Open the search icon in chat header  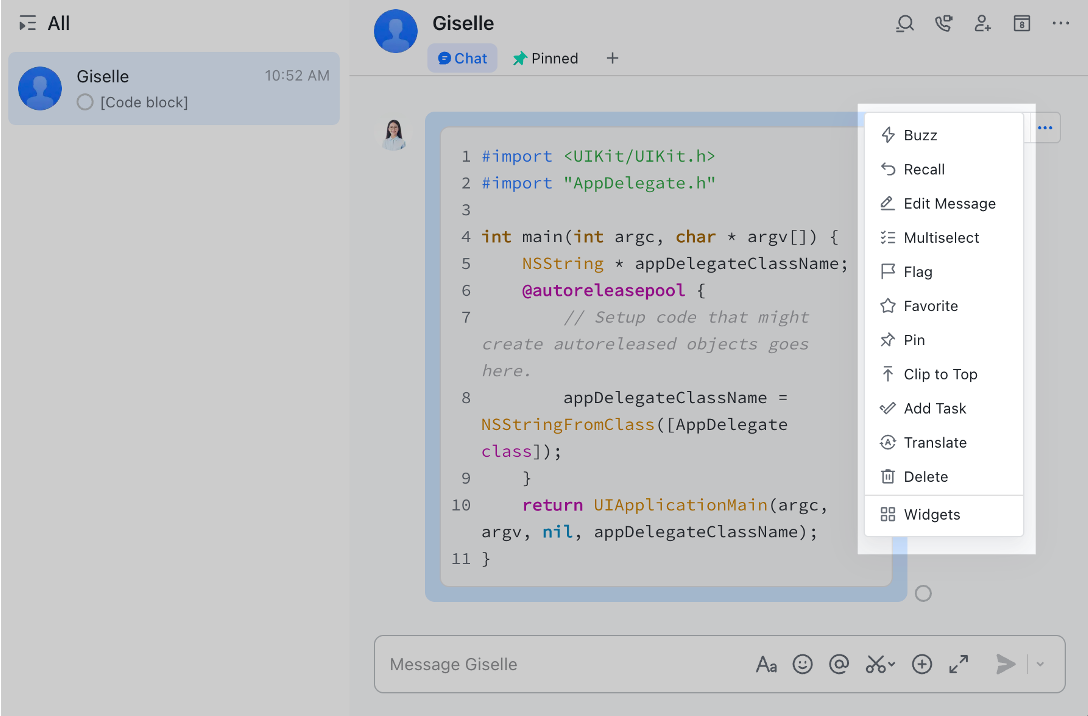coord(904,23)
